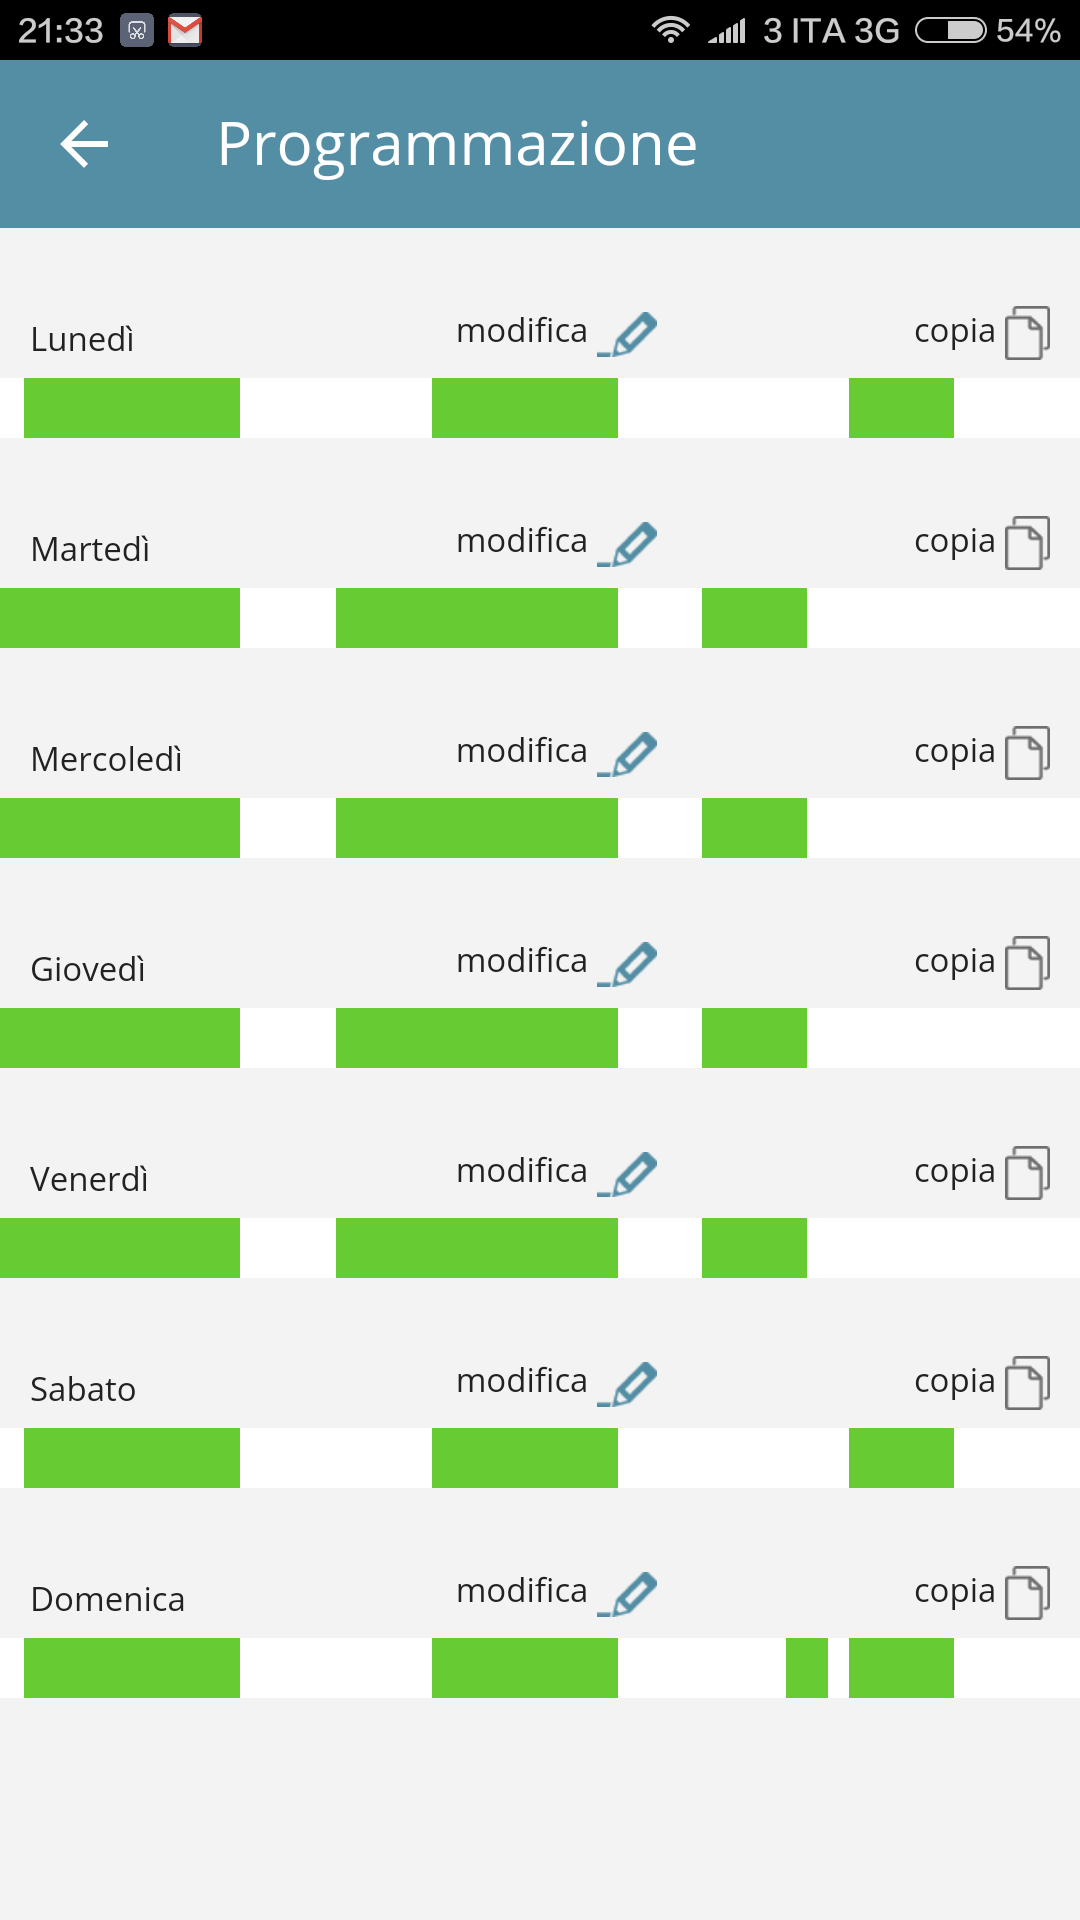Viewport: 1080px width, 1920px height.
Task: Go back using the arrow icon
Action: [84, 144]
